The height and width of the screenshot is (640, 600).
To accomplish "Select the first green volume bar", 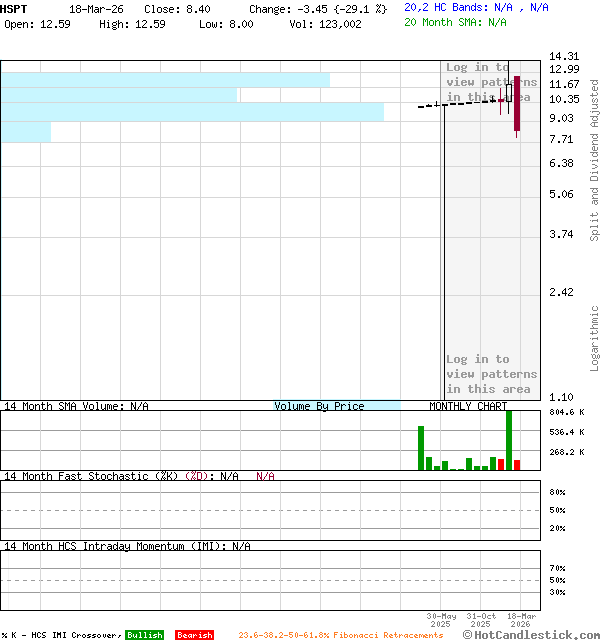I will [x=421, y=448].
